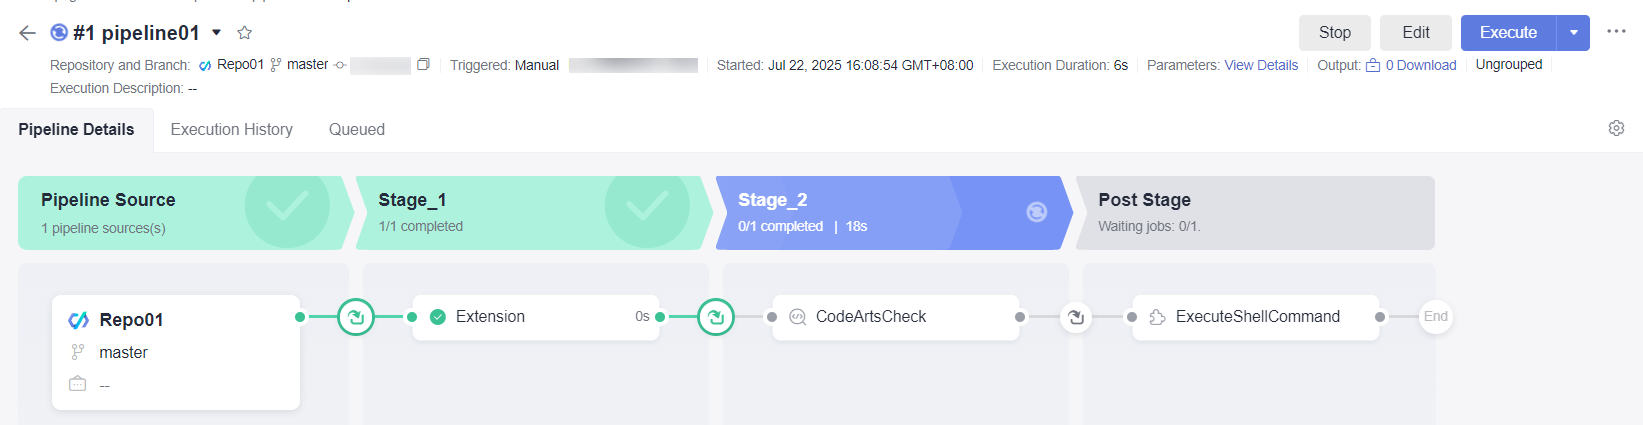The height and width of the screenshot is (425, 1643).
Task: Select the ExecuteShellCommand job card
Action: point(1255,317)
